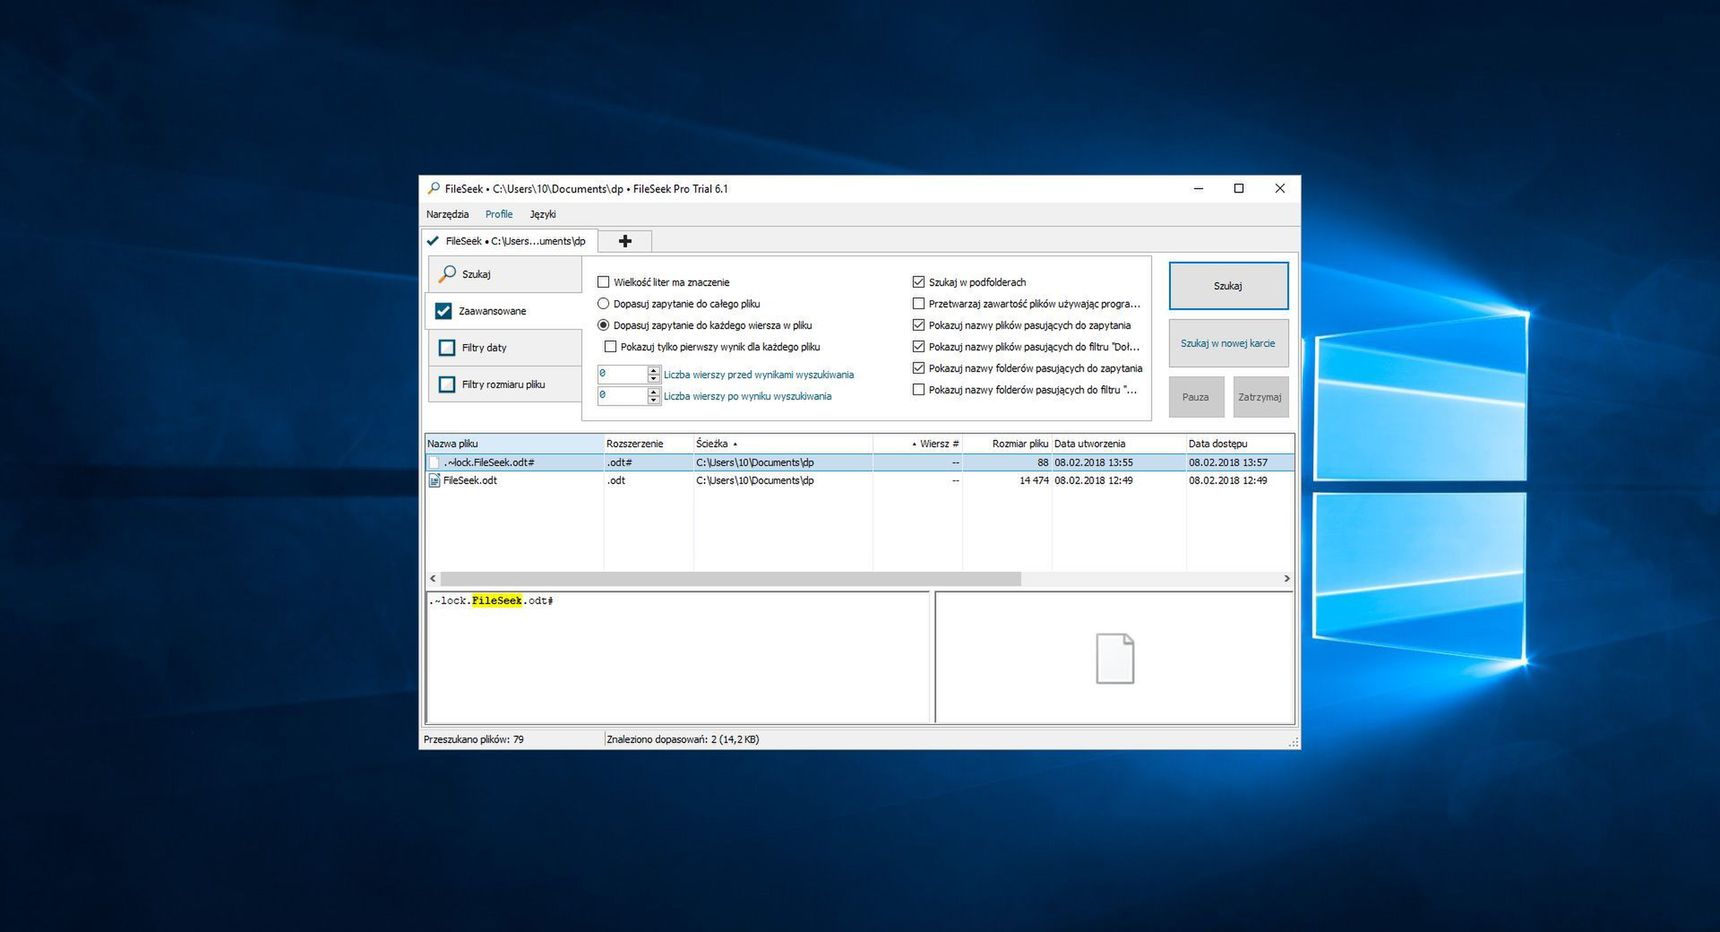This screenshot has height=932, width=1720.
Task: Check 'Pokazuj tylko pierwszy wynik dla każdego pliku'
Action: (610, 347)
